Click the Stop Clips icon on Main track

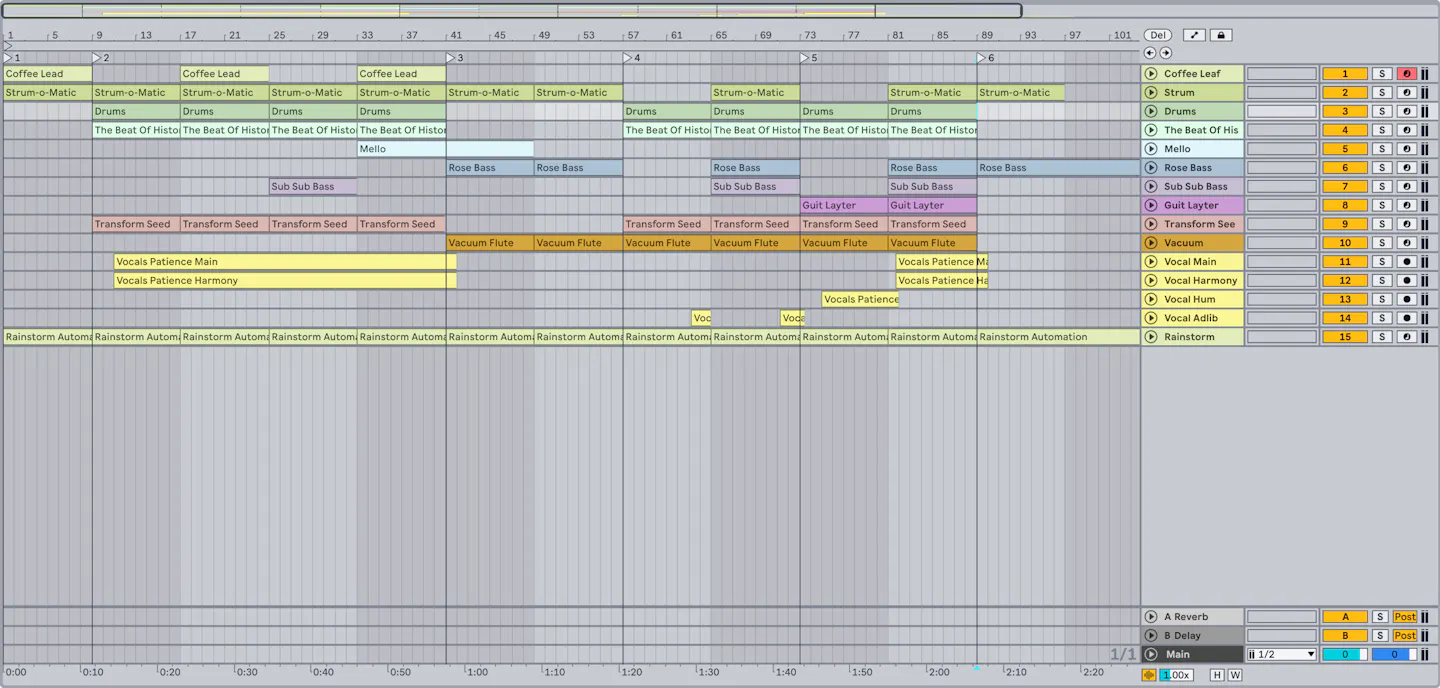click(1426, 654)
